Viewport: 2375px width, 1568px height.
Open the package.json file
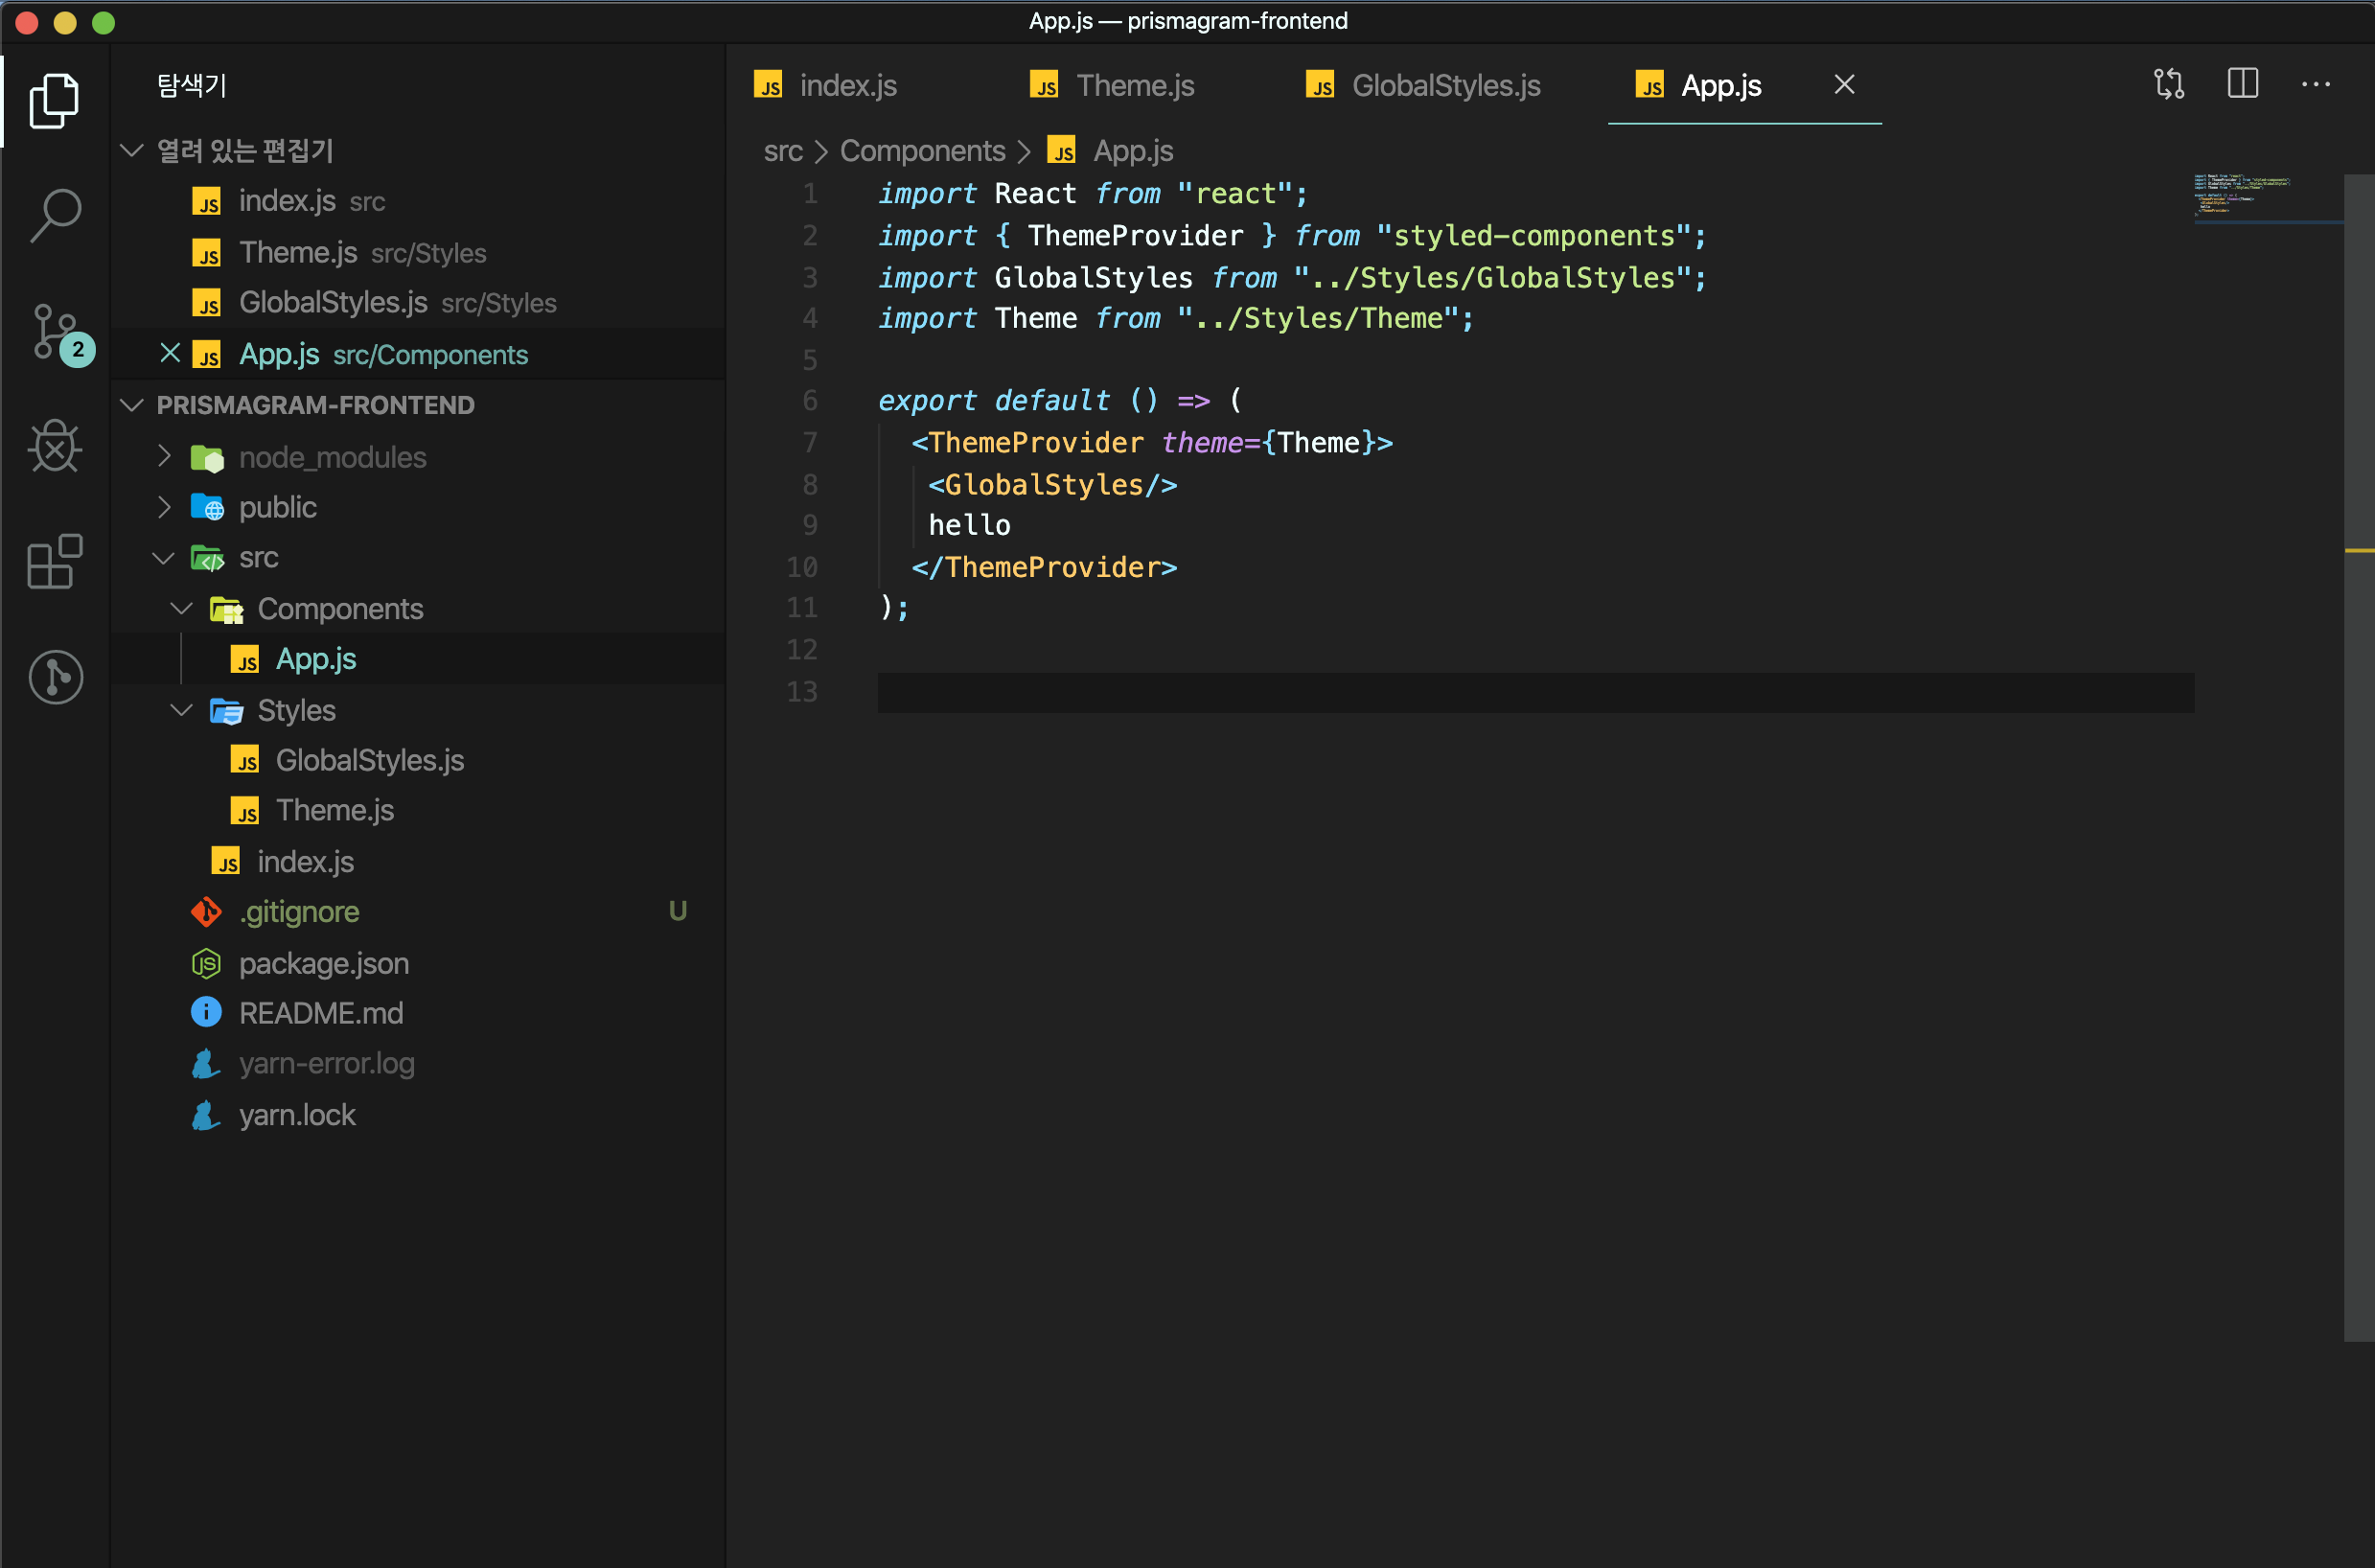418,964
